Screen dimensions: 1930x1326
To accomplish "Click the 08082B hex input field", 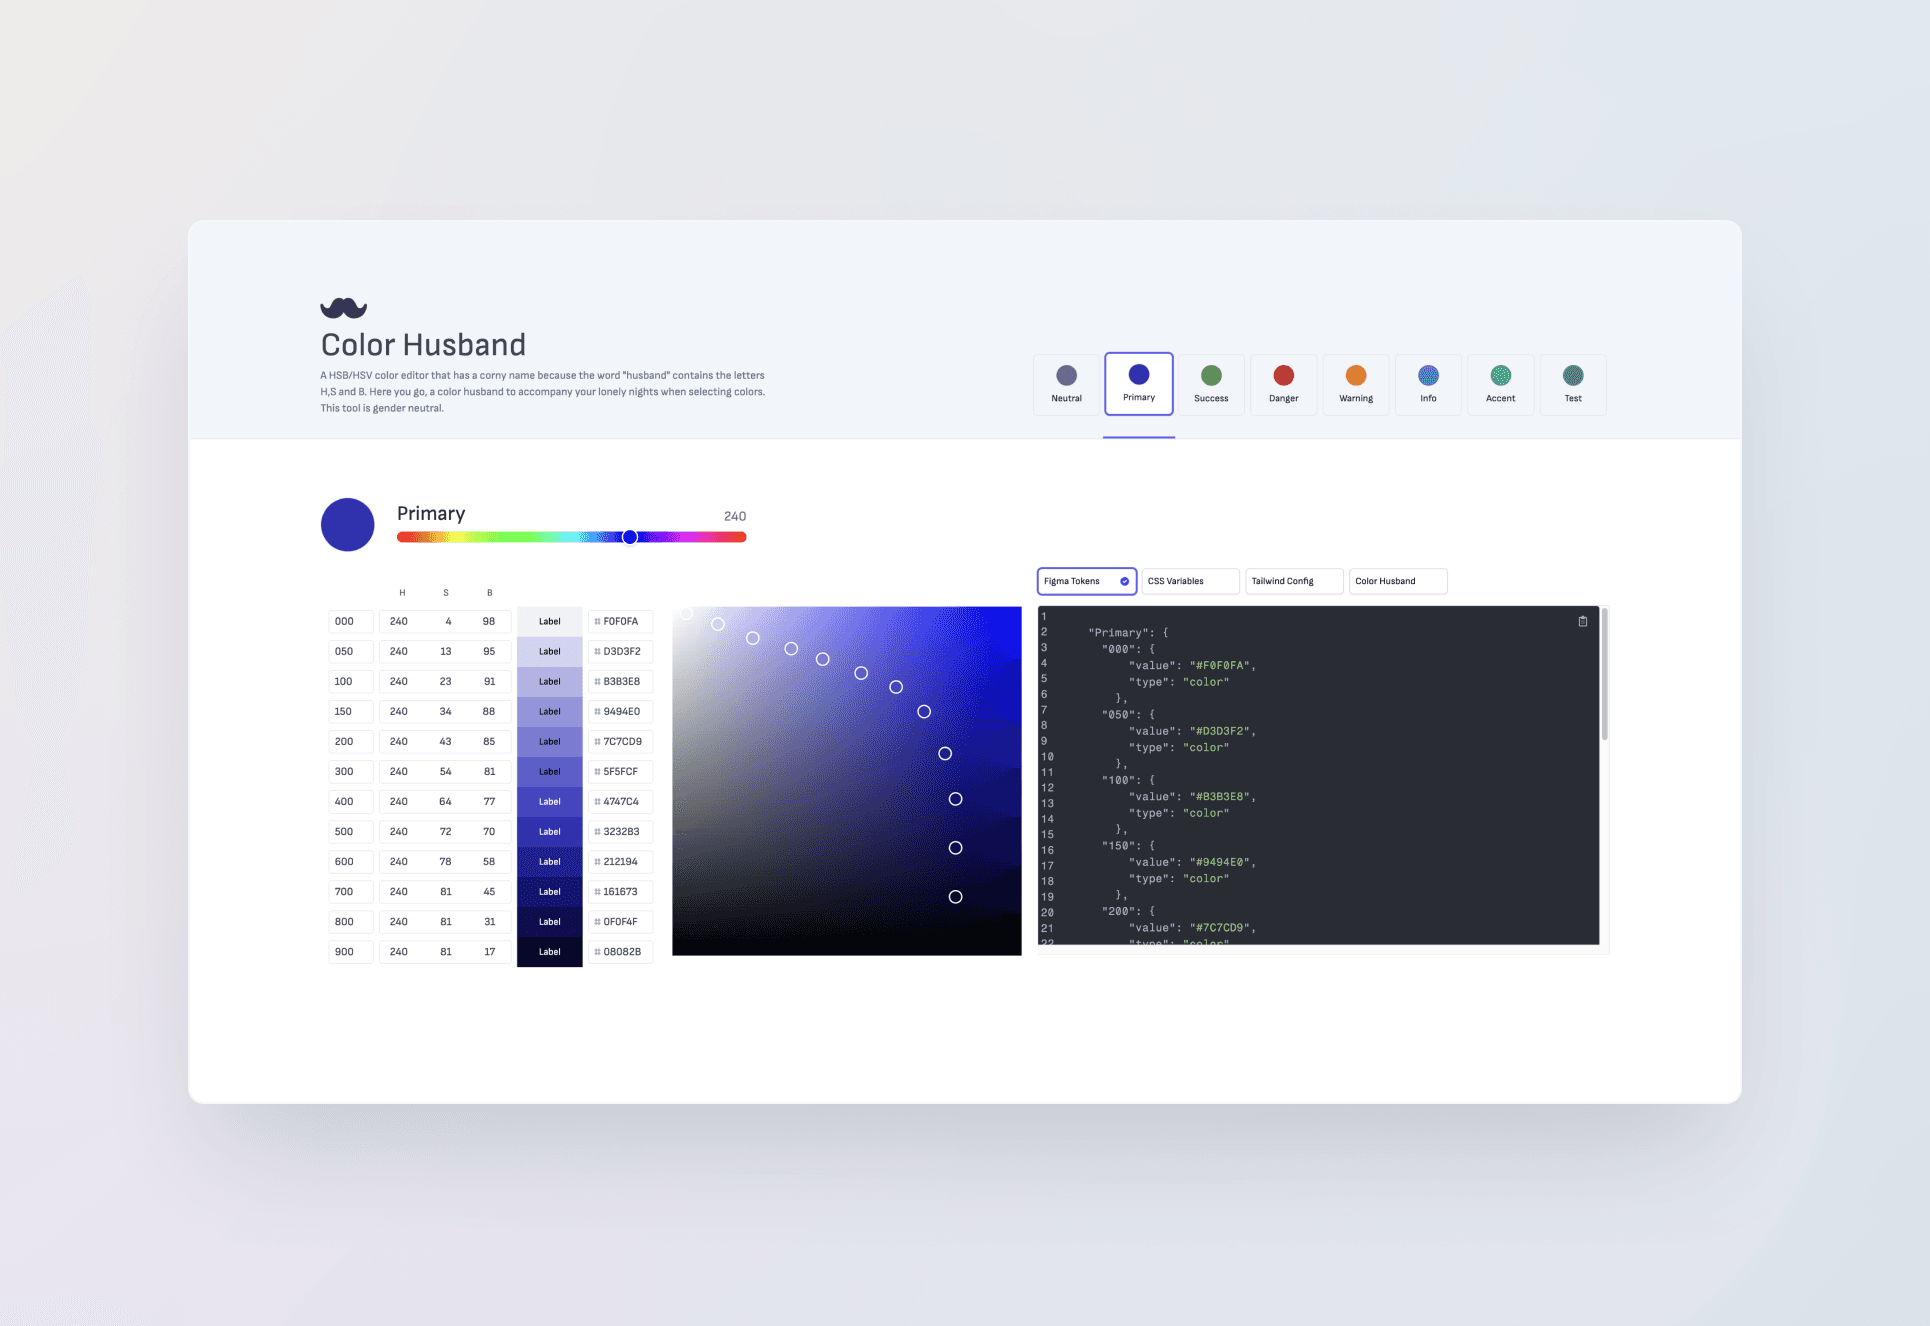I will (620, 951).
